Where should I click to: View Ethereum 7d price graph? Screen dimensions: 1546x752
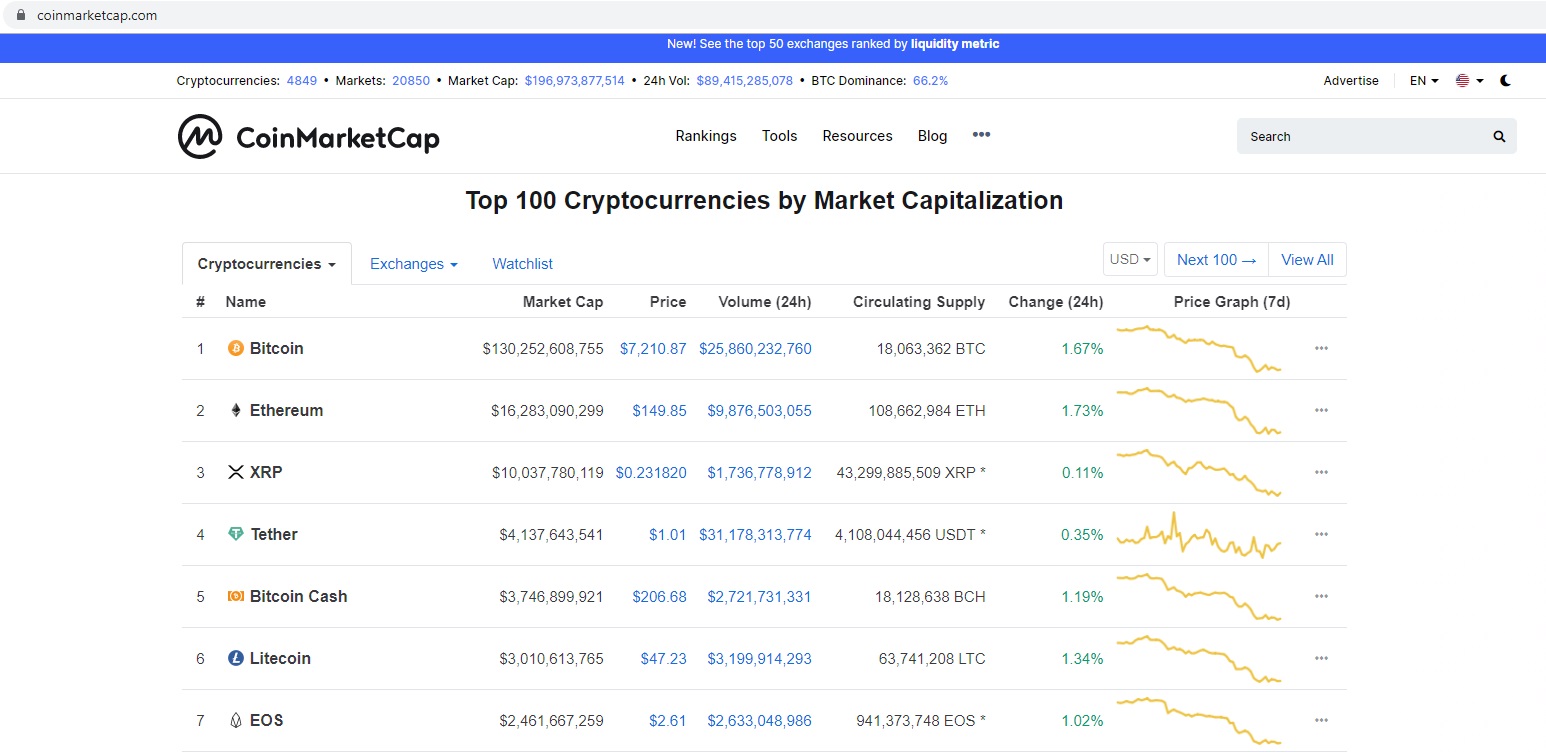pyautogui.click(x=1199, y=410)
